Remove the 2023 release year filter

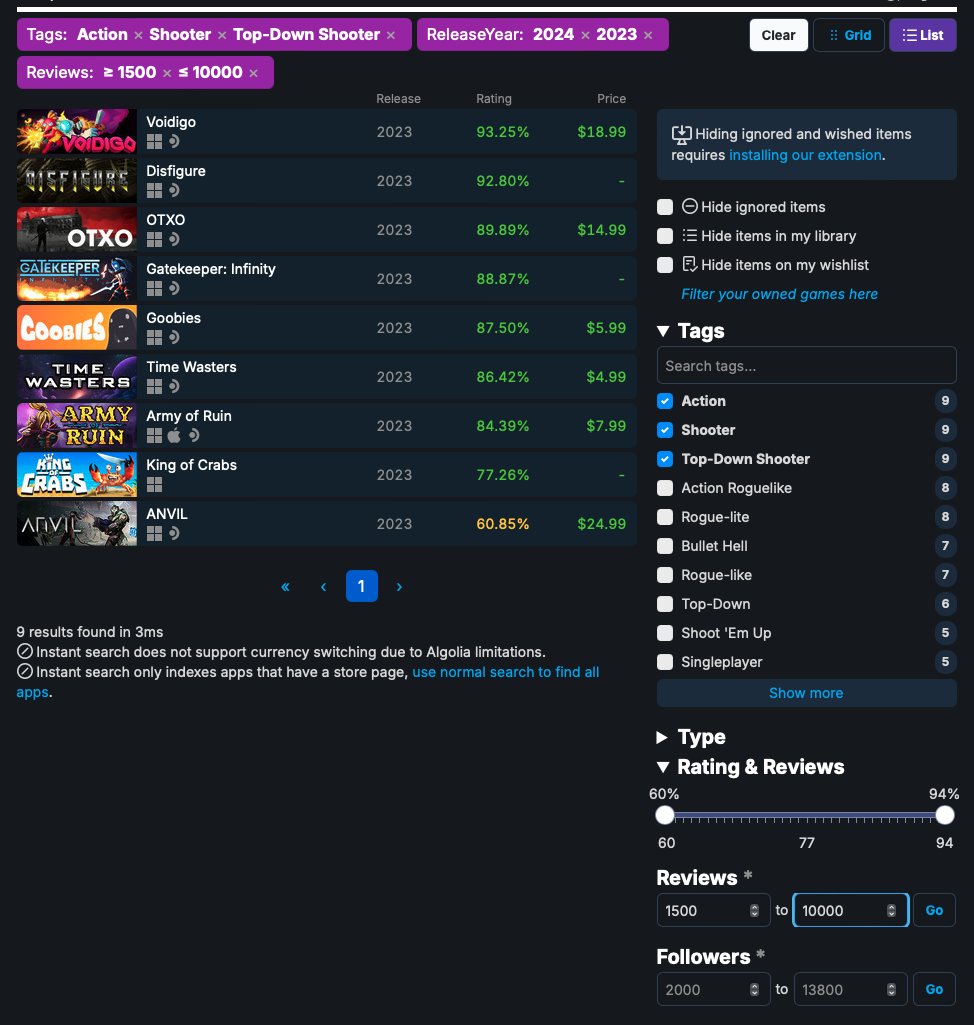coord(648,35)
